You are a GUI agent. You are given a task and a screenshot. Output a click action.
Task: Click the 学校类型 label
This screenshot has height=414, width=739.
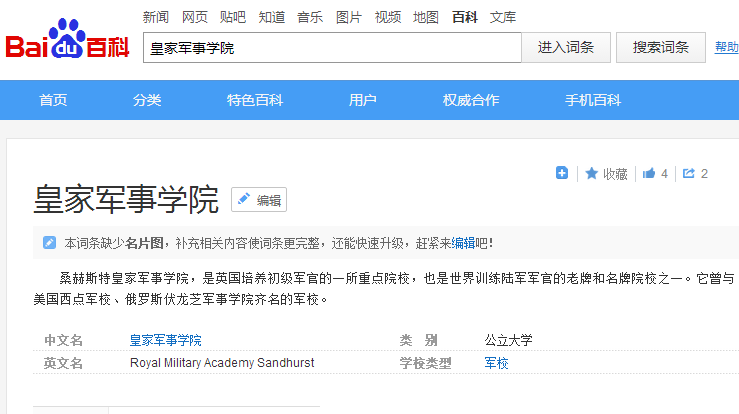pyautogui.click(x=425, y=363)
